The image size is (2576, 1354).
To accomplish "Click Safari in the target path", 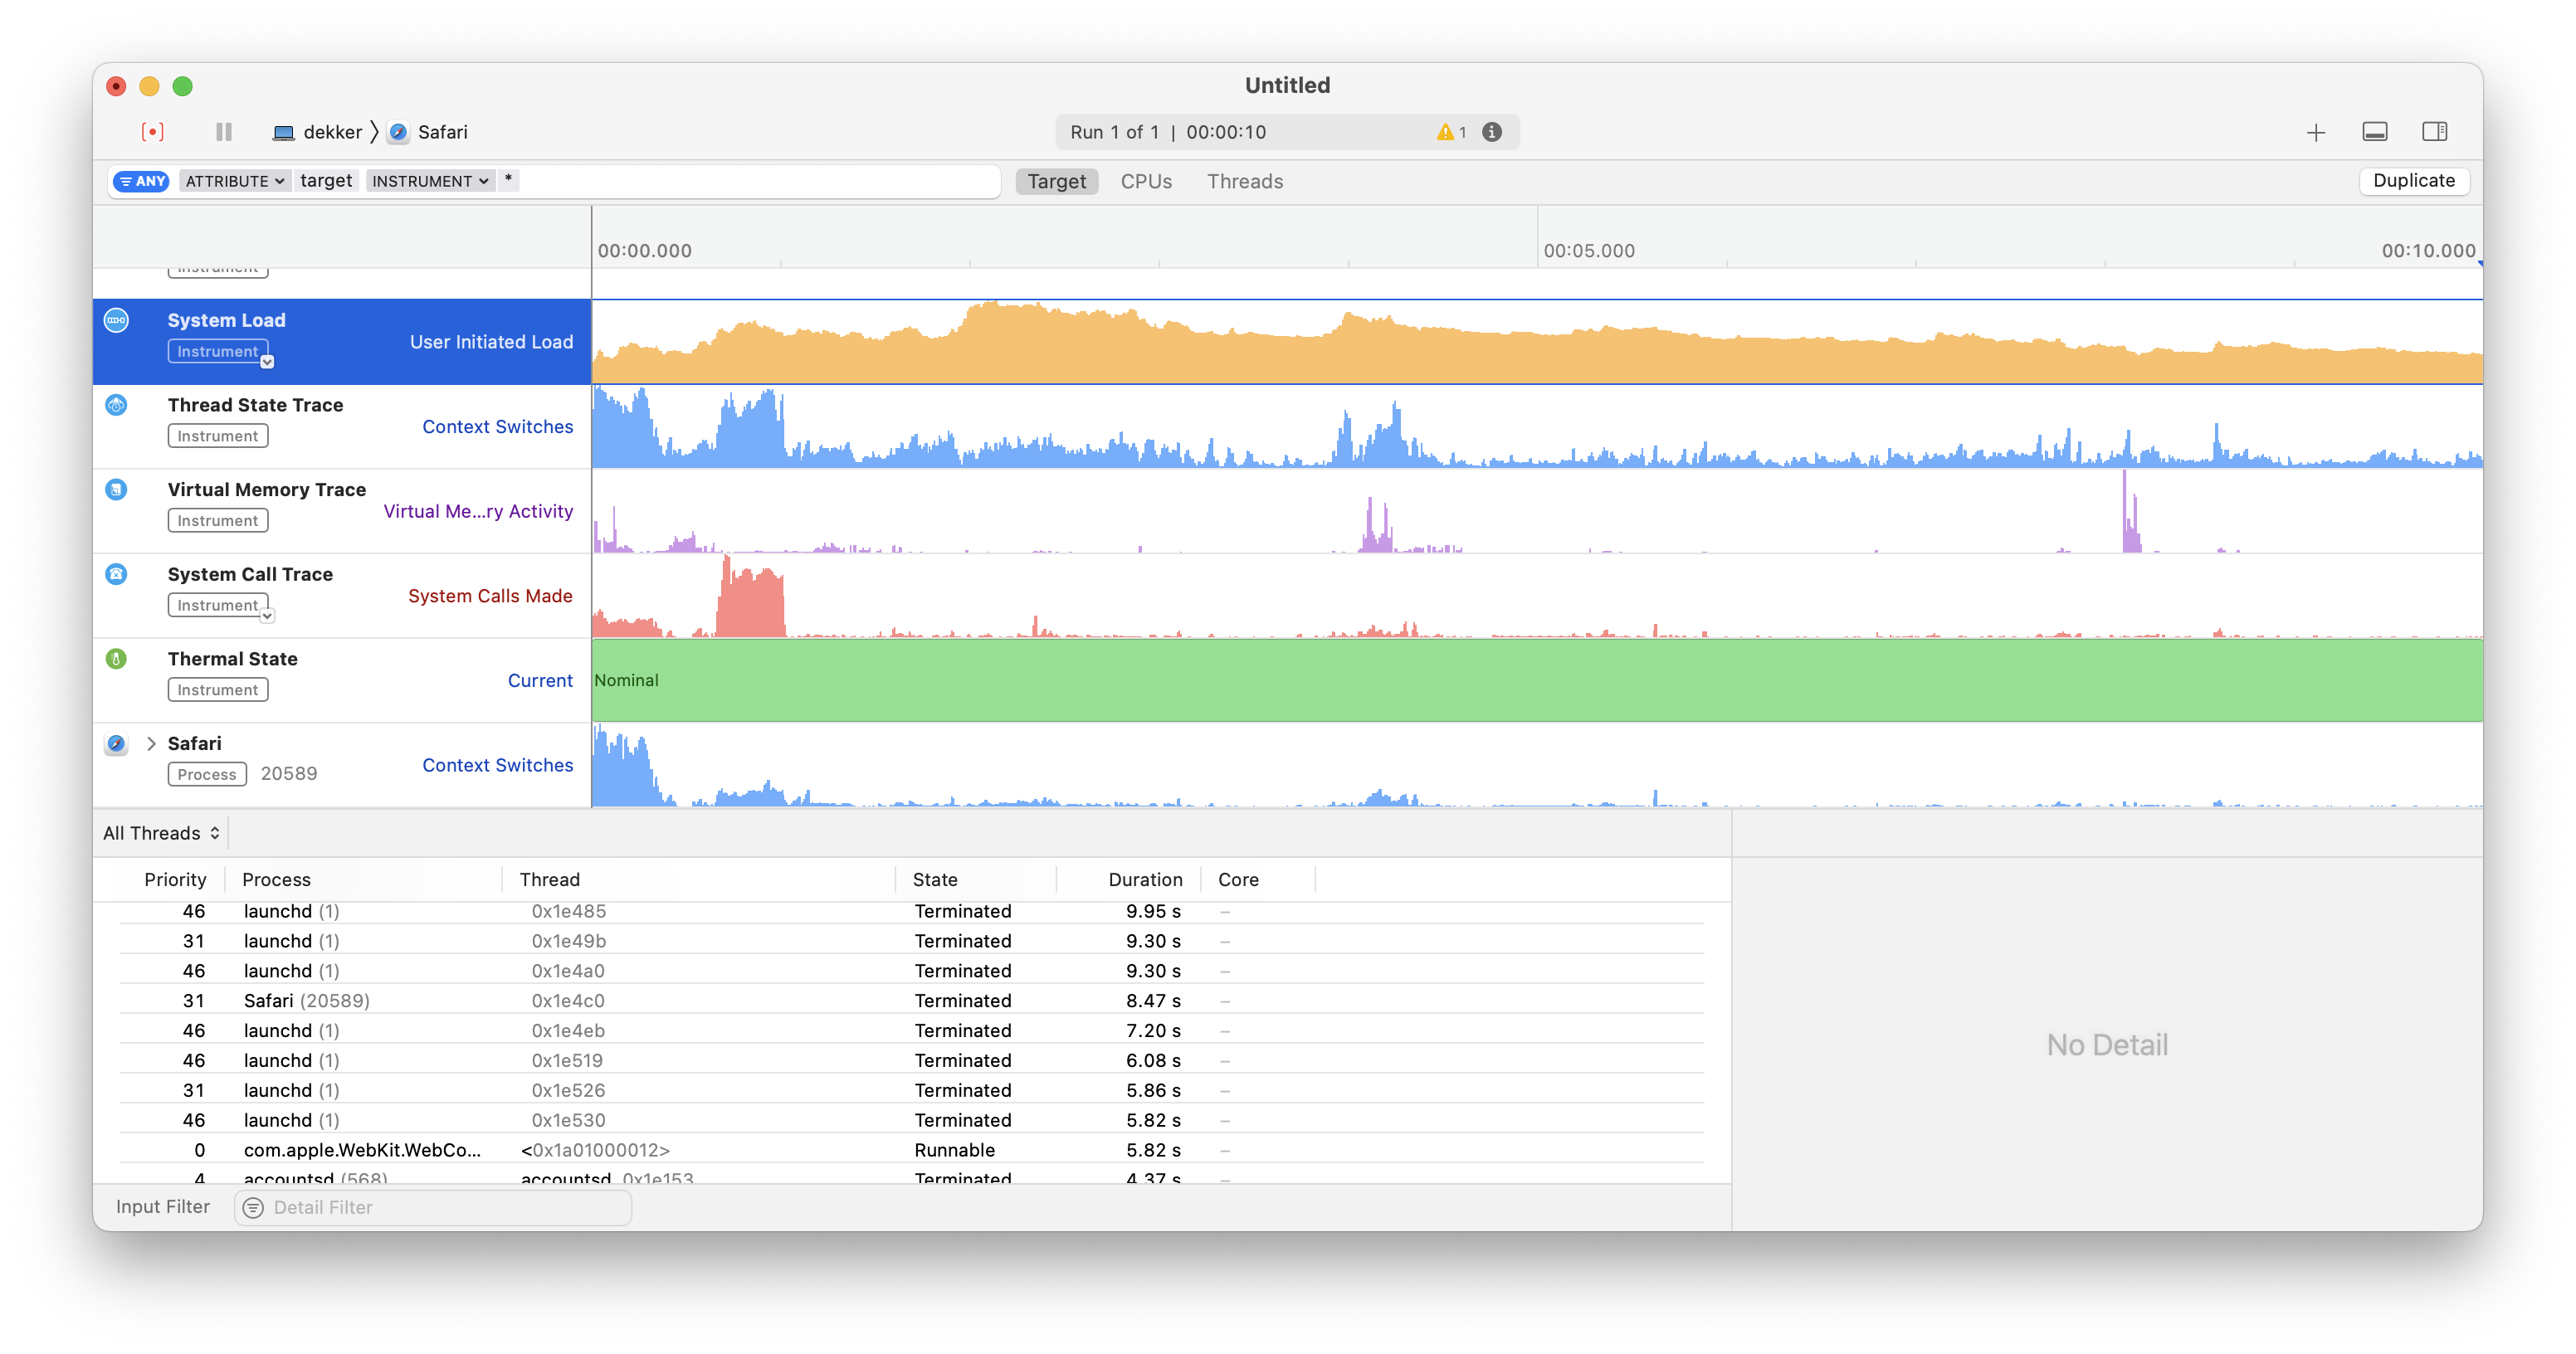I will click(x=442, y=132).
